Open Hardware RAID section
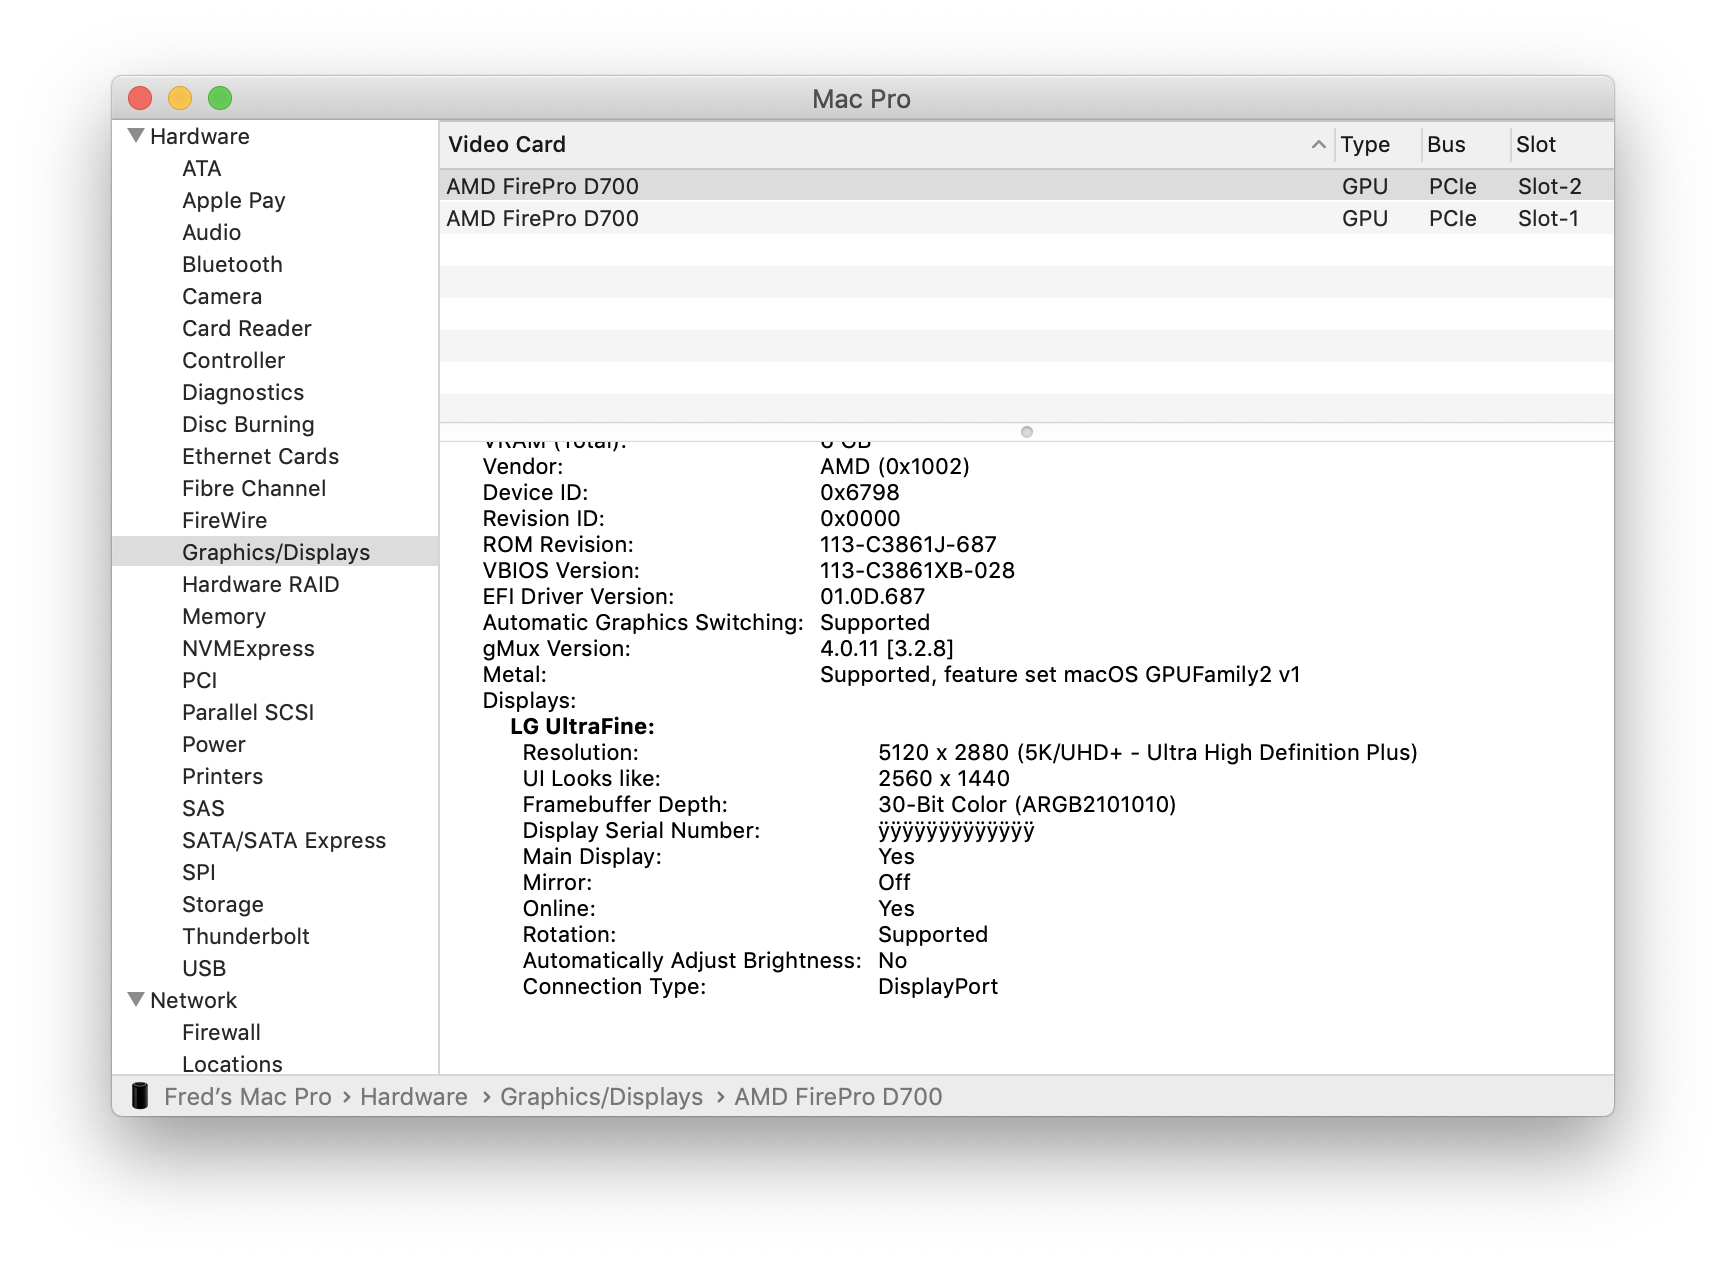 261,584
